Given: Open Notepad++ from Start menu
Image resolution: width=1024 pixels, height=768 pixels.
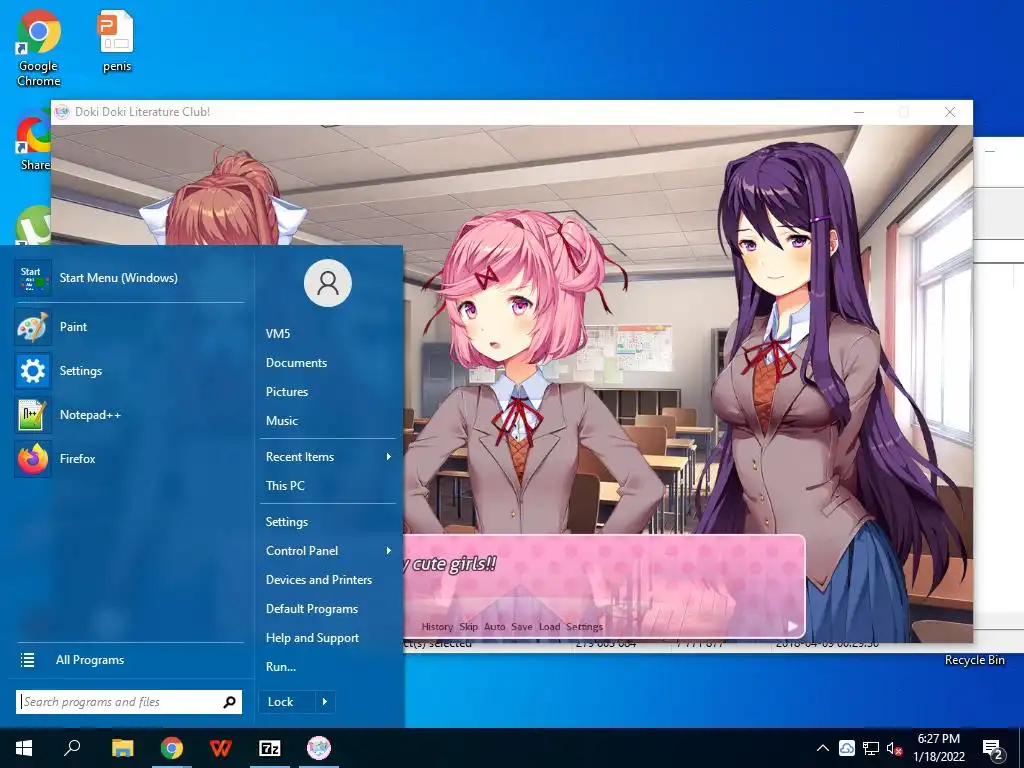Looking at the screenshot, I should coord(131,415).
